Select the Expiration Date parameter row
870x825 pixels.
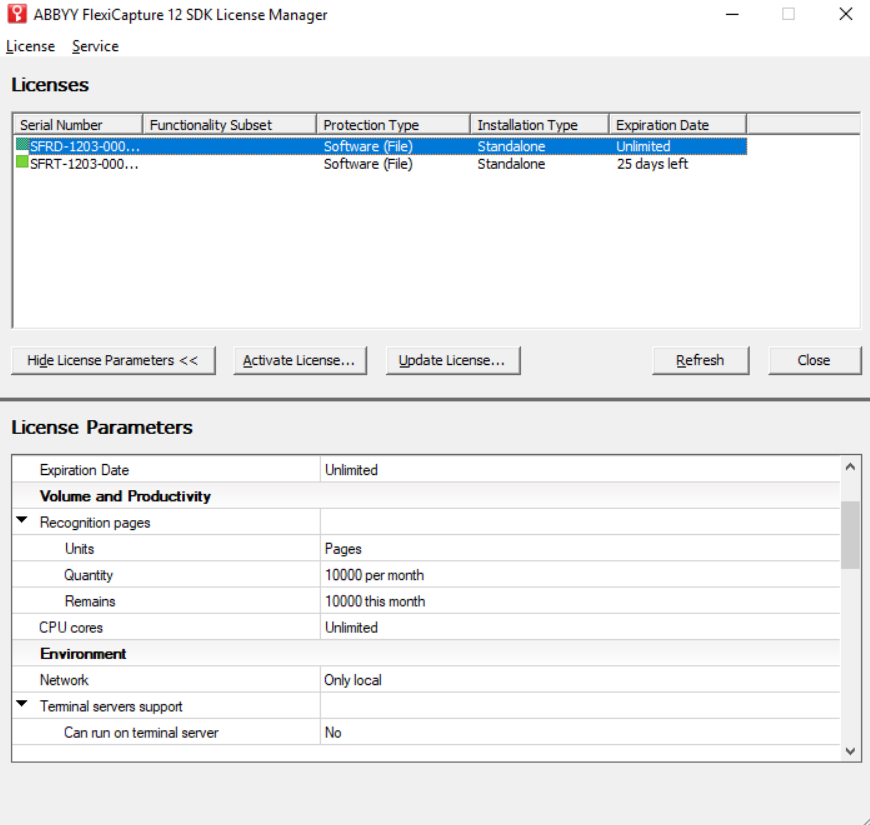tap(426, 470)
